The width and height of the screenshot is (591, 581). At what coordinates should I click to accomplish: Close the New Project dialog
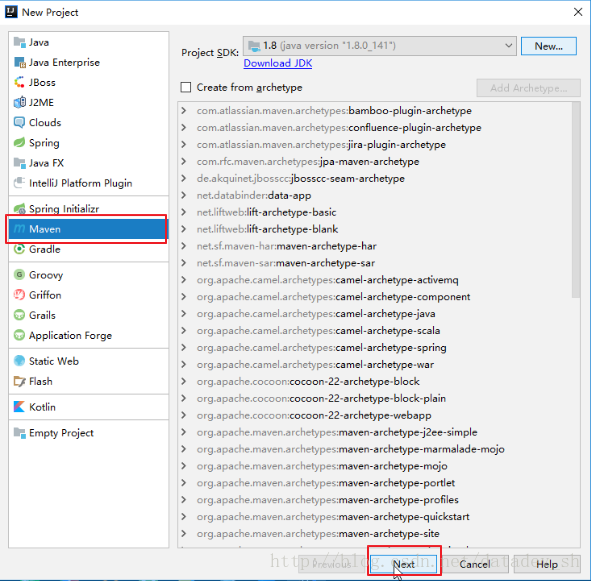[578, 12]
